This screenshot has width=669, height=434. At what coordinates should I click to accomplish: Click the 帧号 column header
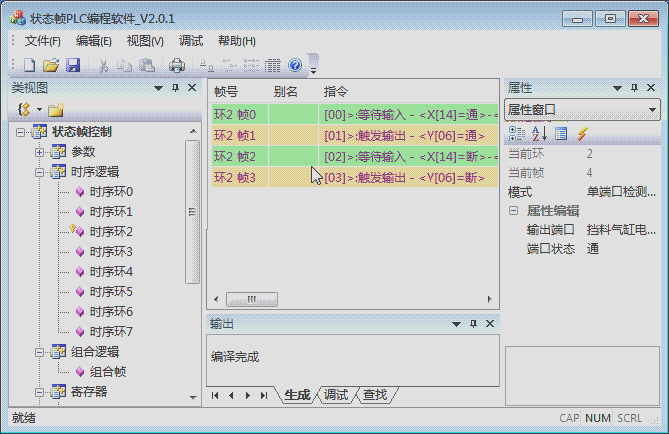(x=226, y=91)
